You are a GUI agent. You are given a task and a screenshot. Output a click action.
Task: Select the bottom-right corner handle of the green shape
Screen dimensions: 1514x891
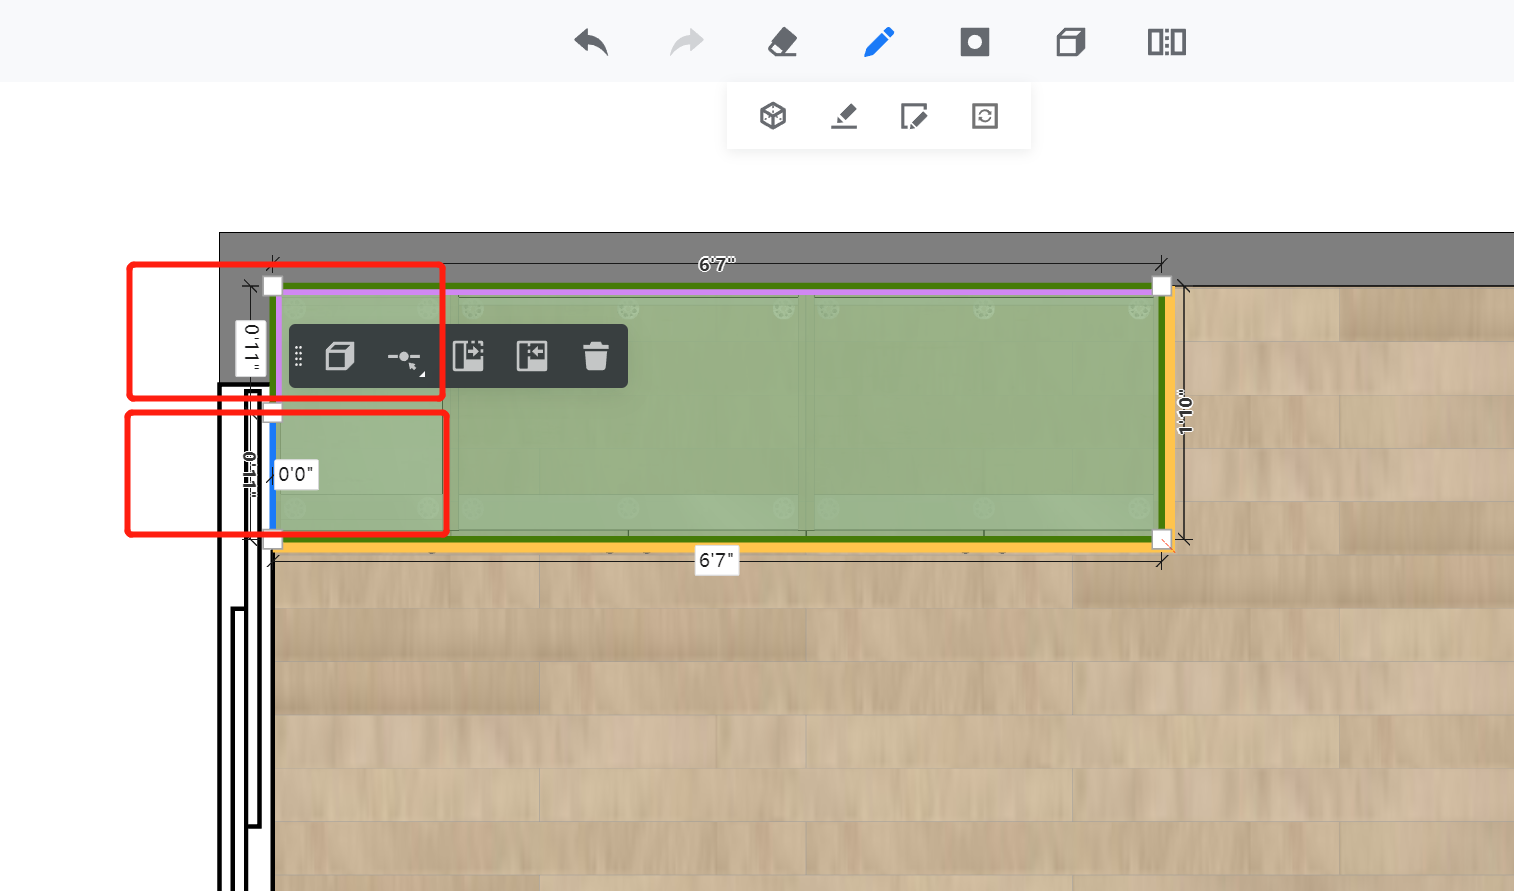point(1161,540)
